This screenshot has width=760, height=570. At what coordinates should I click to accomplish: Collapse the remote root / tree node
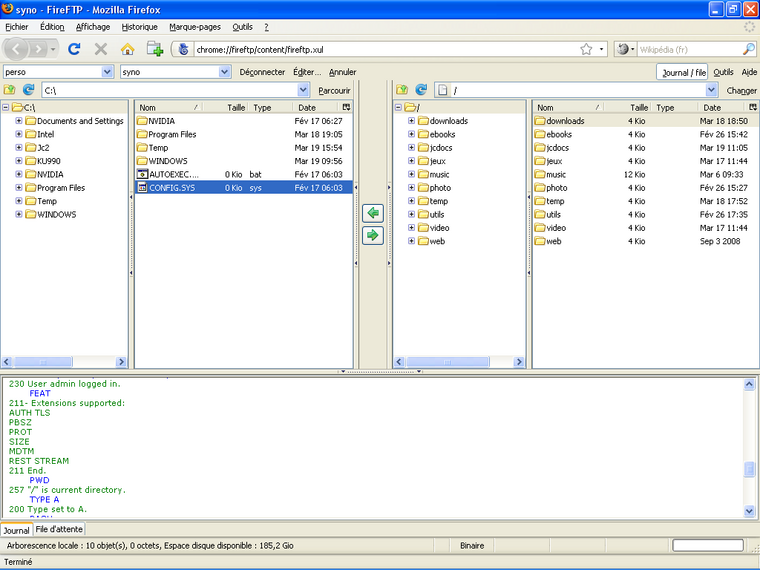[398, 108]
